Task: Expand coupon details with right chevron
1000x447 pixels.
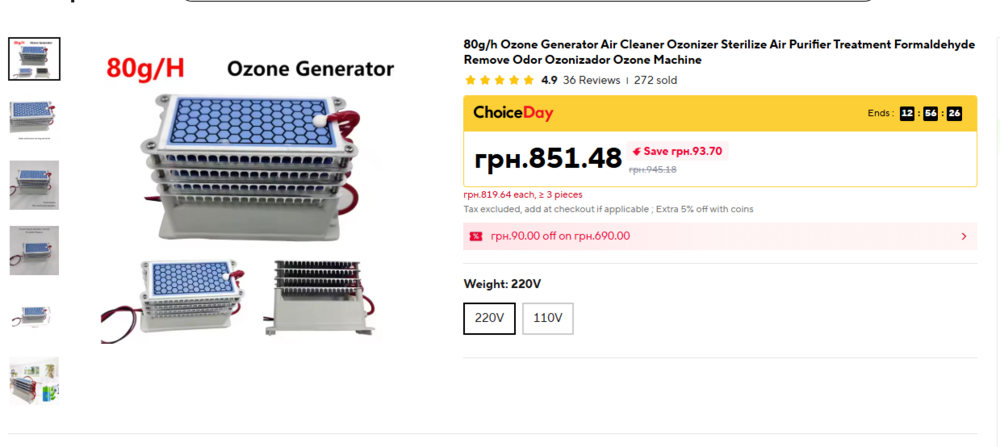Action: pos(964,237)
